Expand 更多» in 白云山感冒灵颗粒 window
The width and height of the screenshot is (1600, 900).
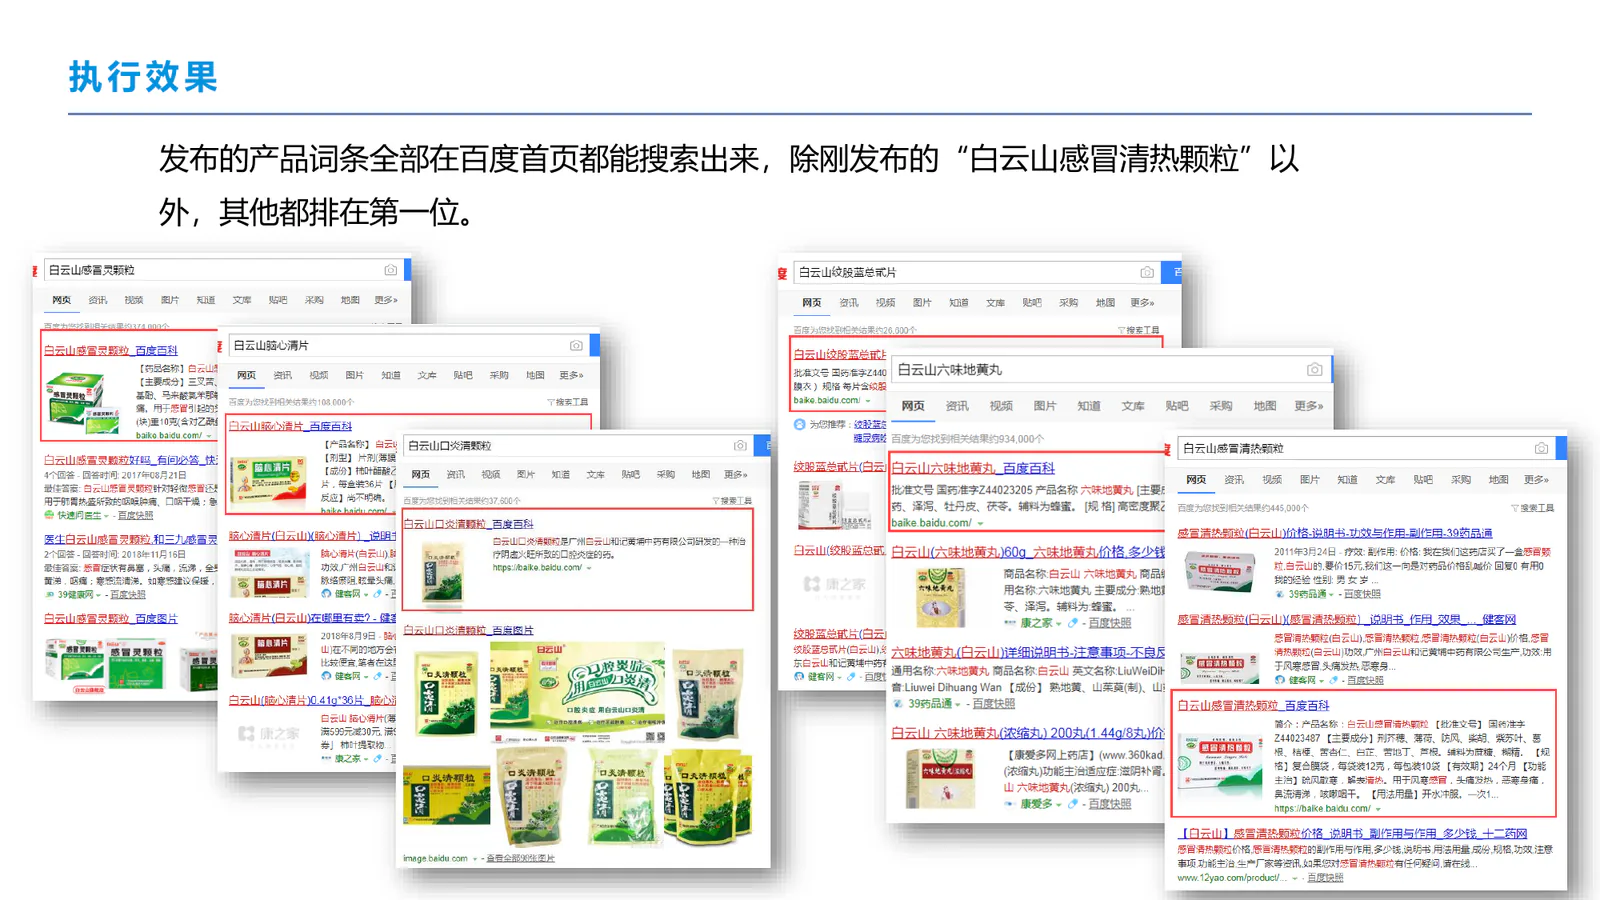385,300
